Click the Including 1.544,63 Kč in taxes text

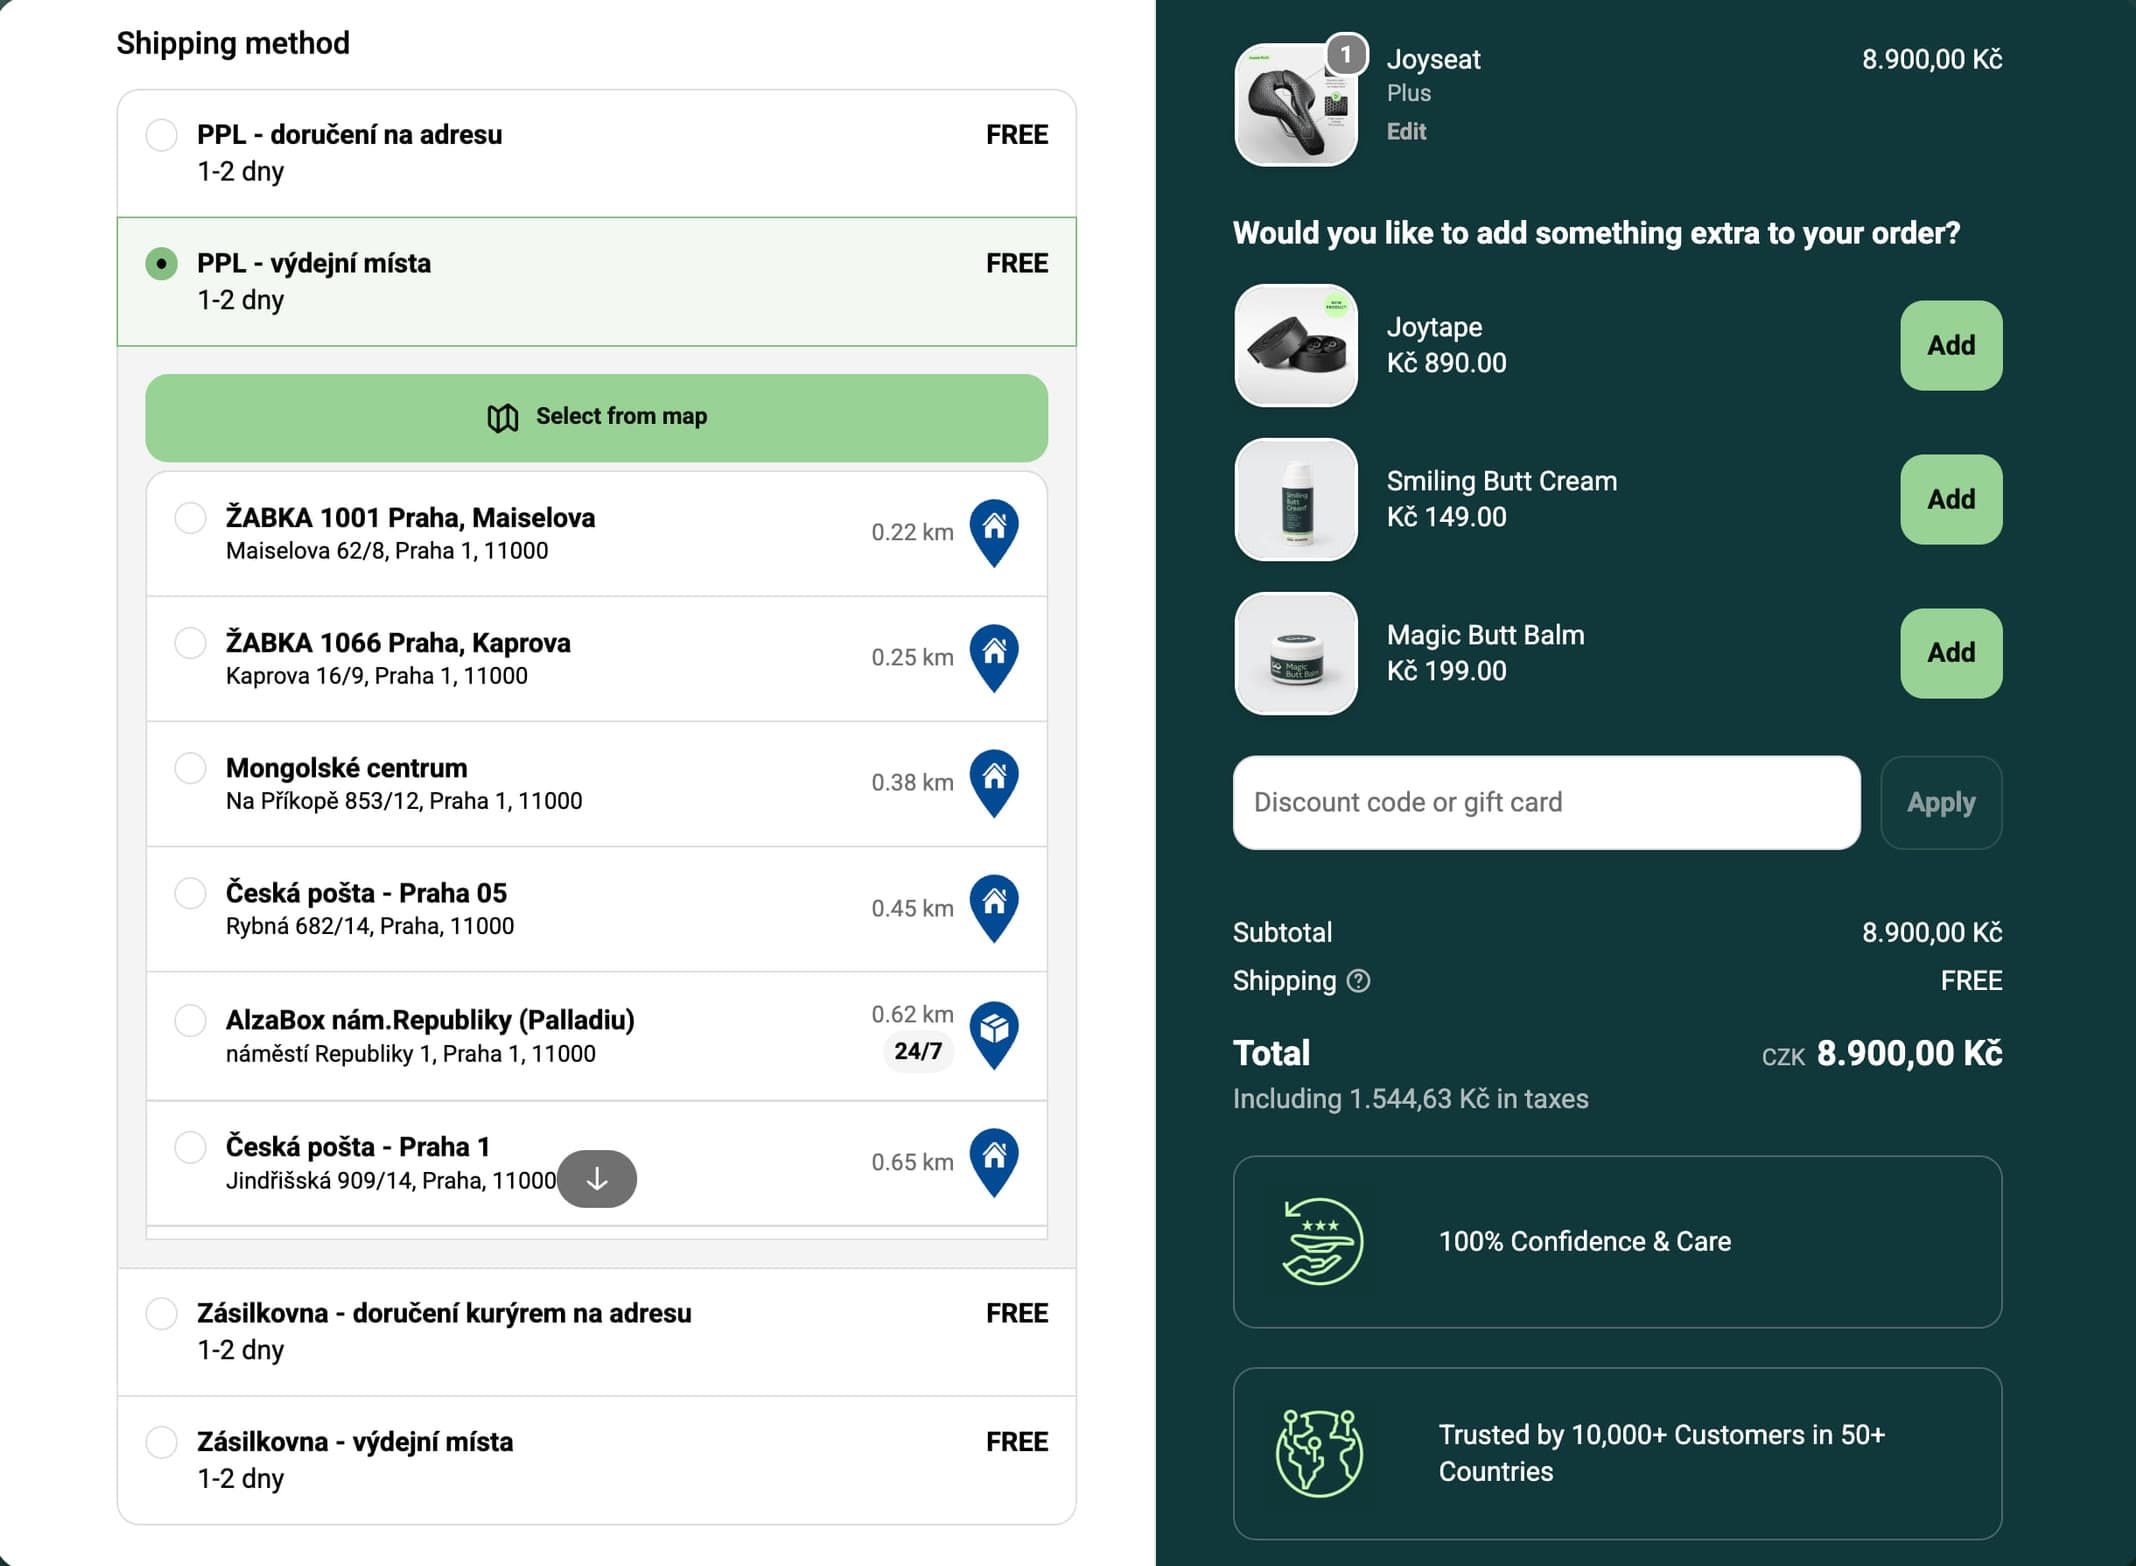tap(1410, 1099)
